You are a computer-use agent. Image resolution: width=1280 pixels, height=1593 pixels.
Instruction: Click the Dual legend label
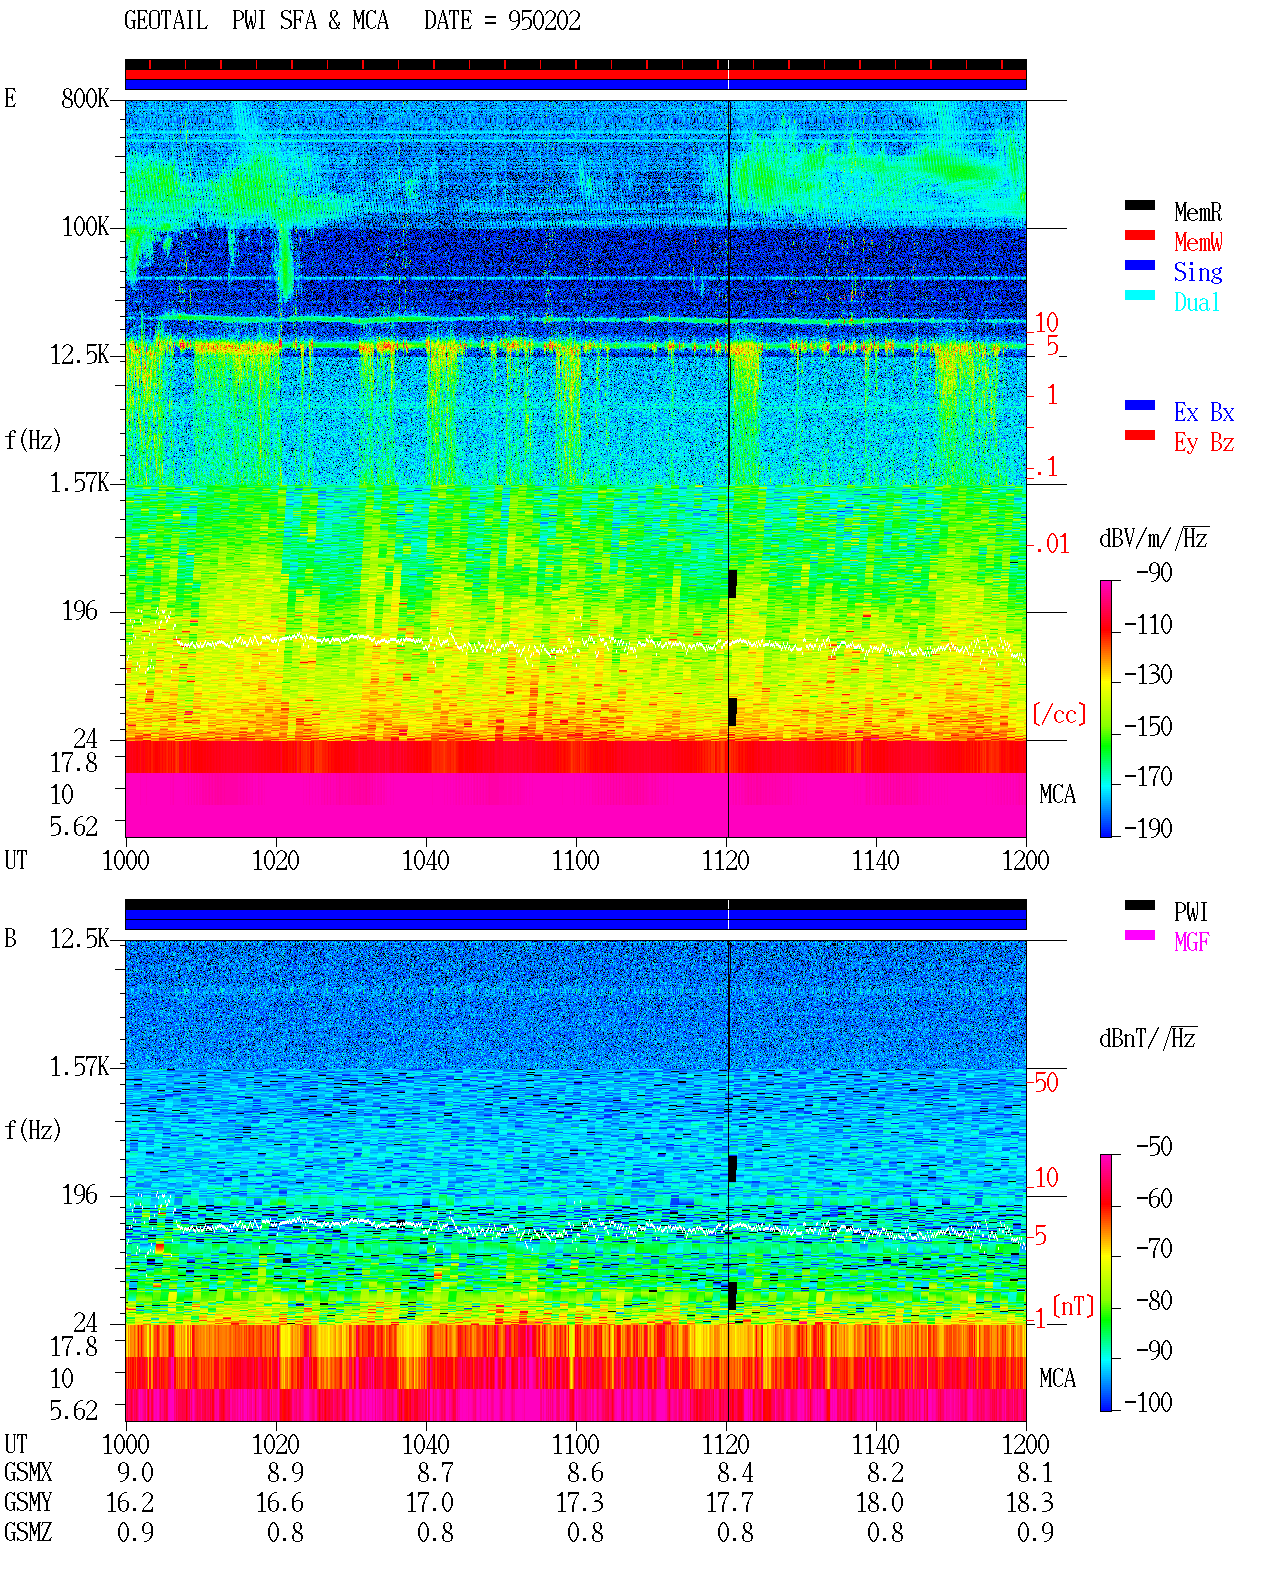(1198, 302)
